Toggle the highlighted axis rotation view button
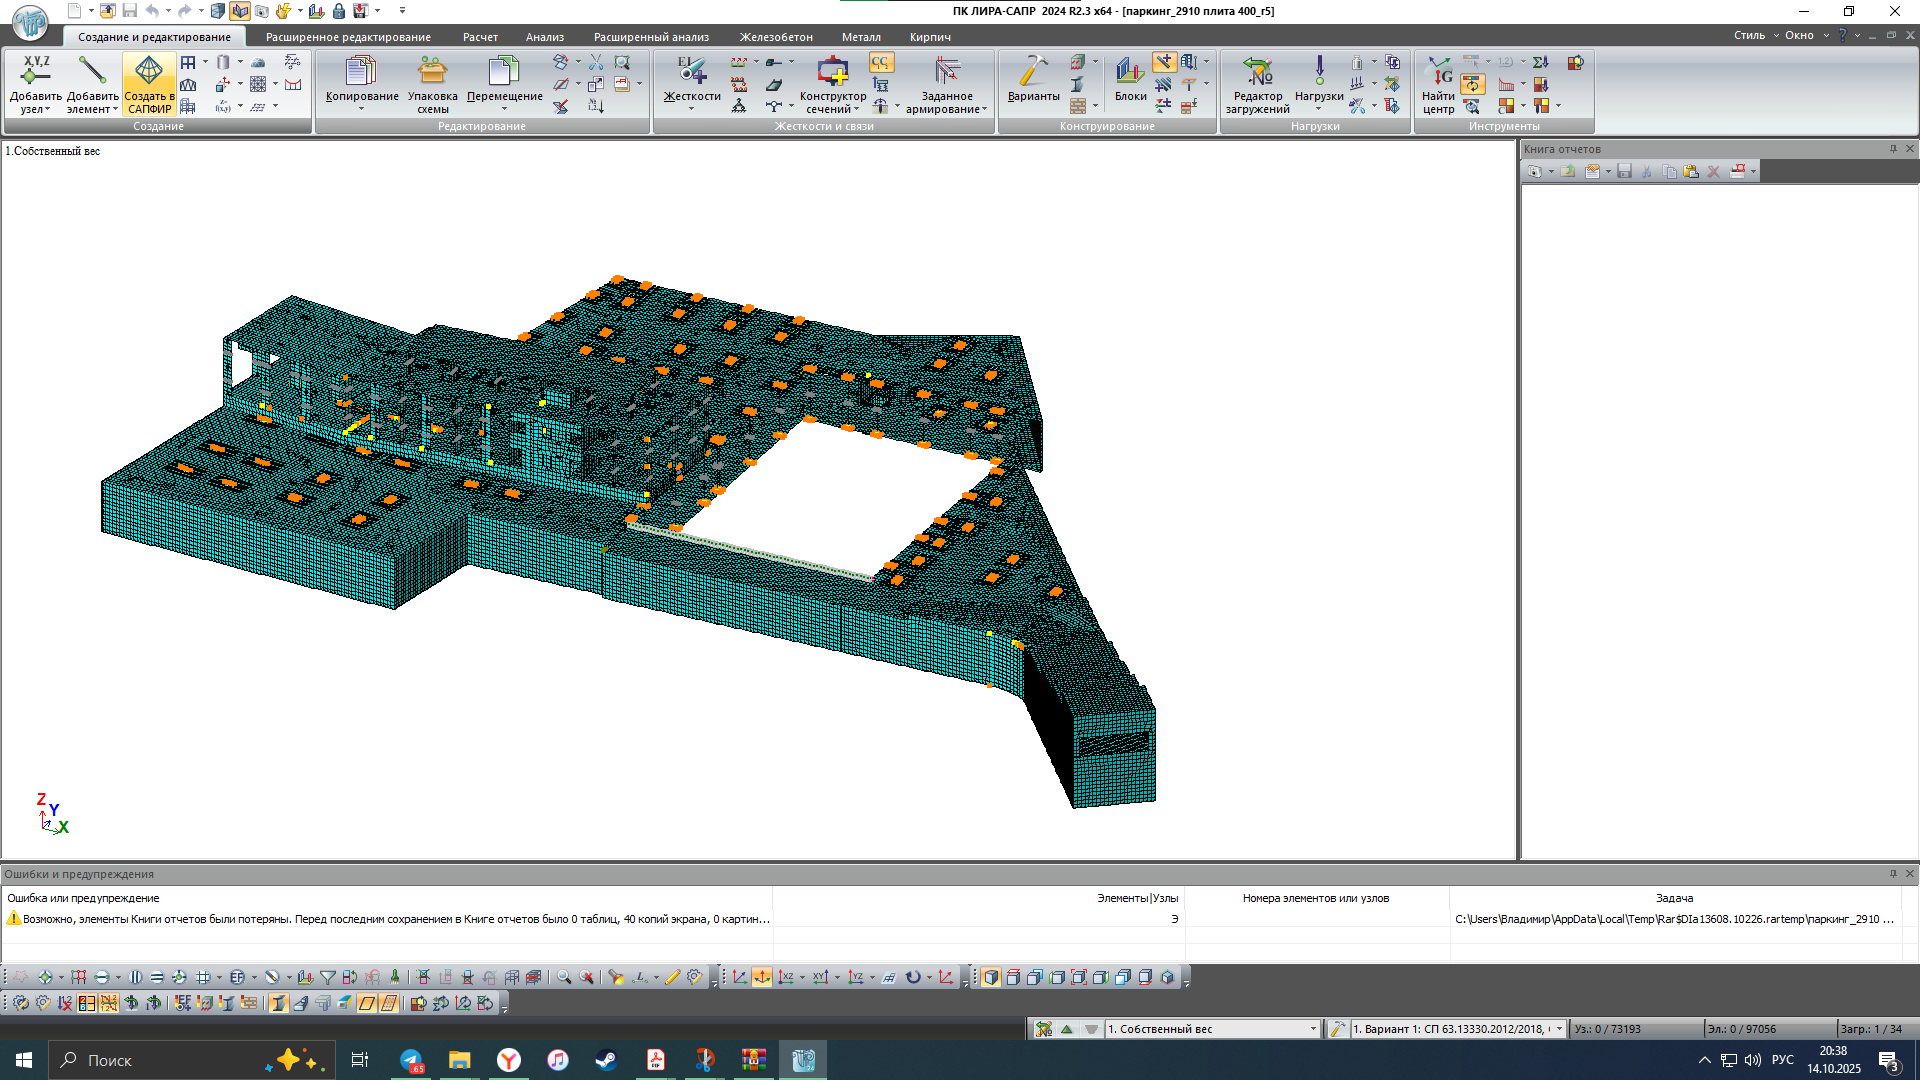Viewport: 1920px width, 1080px height. coord(762,977)
